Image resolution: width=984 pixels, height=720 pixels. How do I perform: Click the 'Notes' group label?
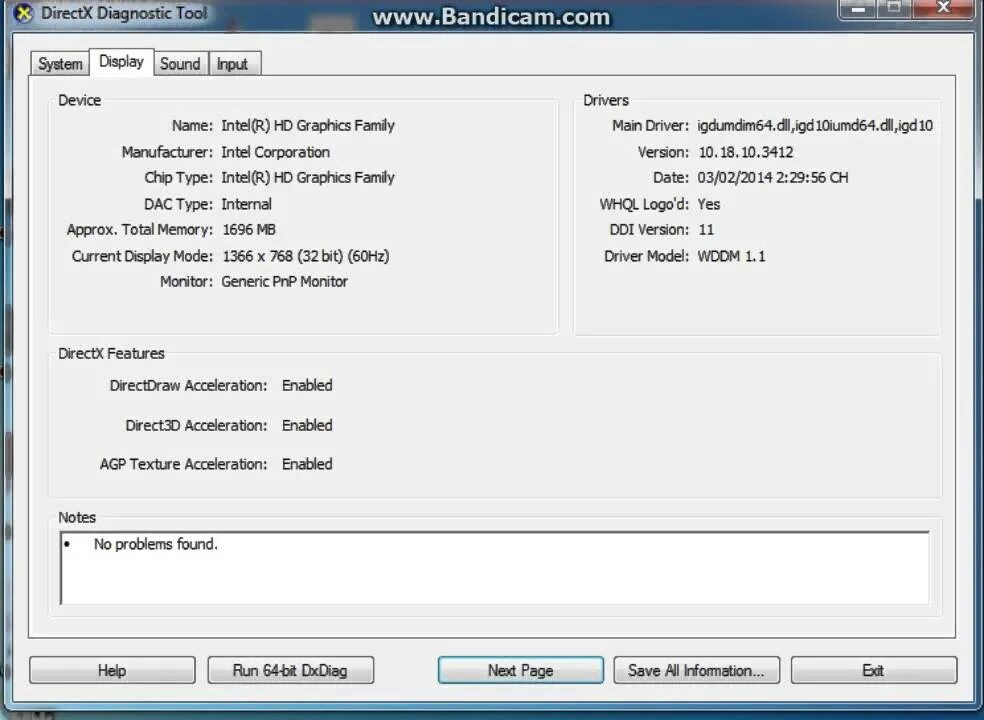click(x=77, y=518)
